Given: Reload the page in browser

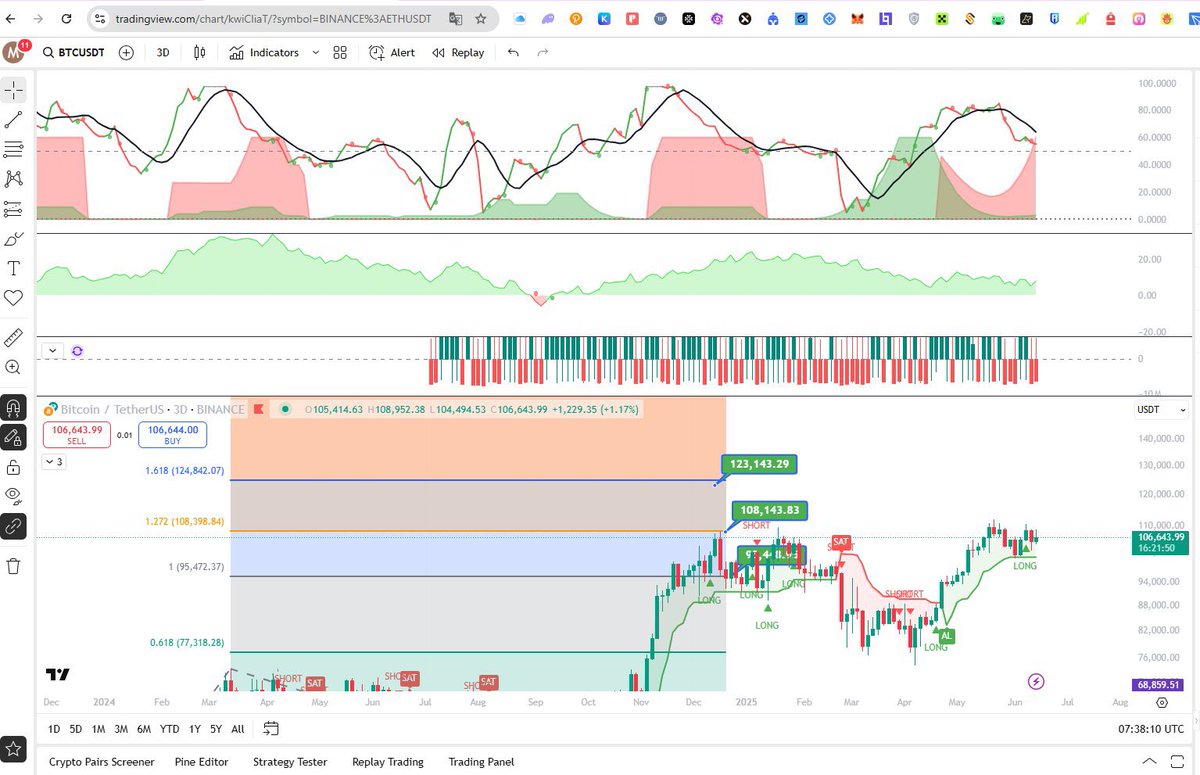Looking at the screenshot, I should [66, 19].
